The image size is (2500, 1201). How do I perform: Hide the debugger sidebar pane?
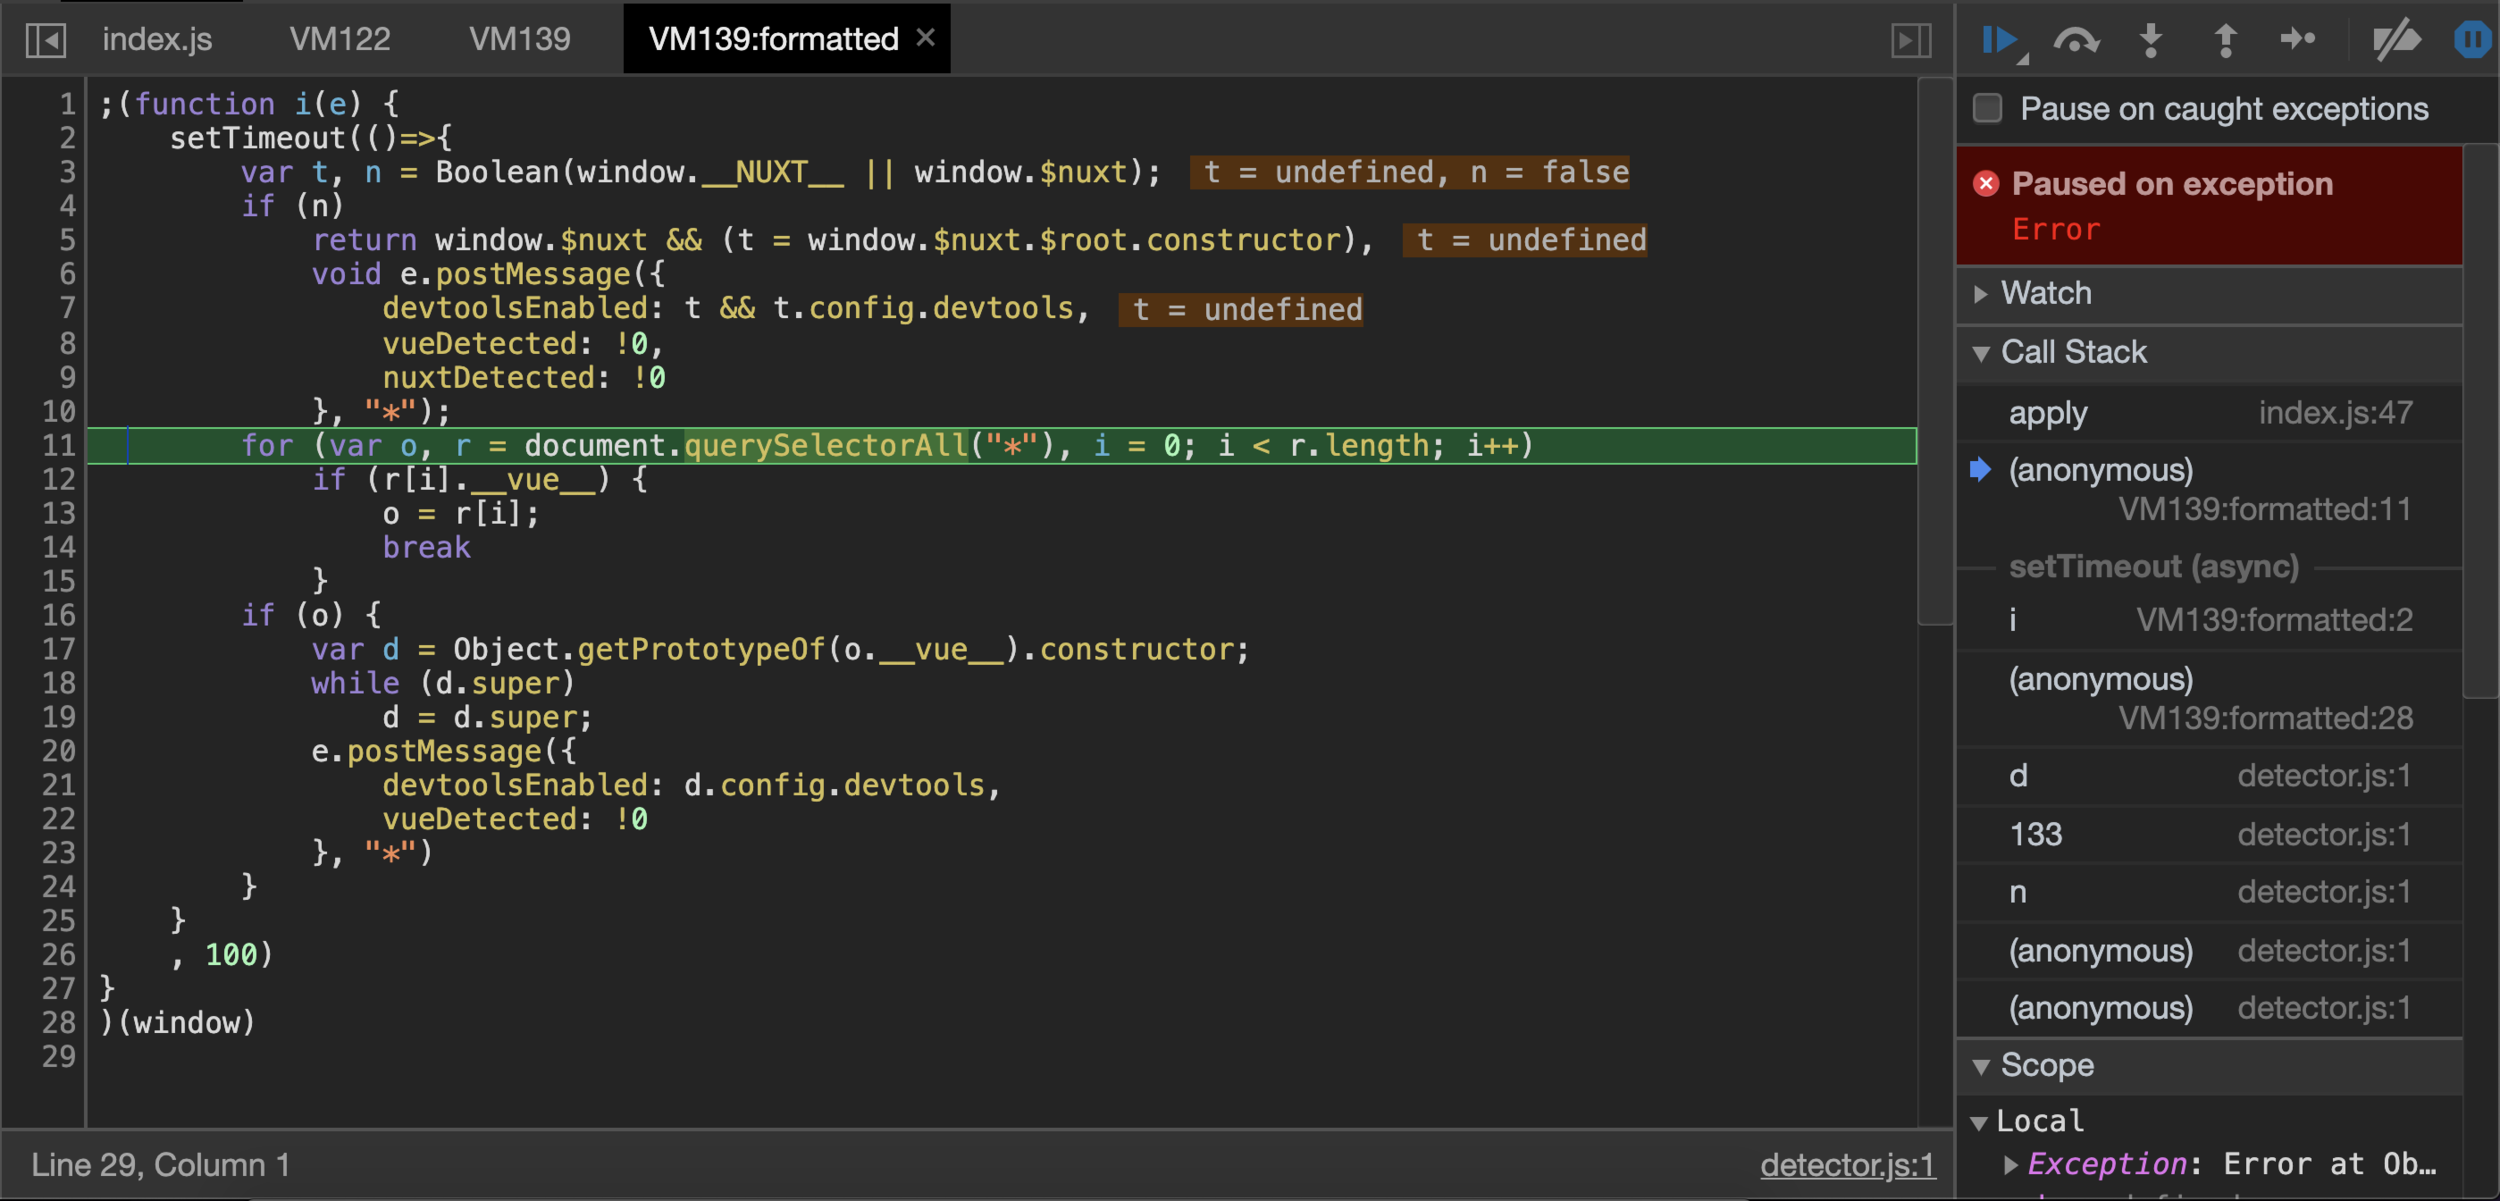pos(1910,40)
